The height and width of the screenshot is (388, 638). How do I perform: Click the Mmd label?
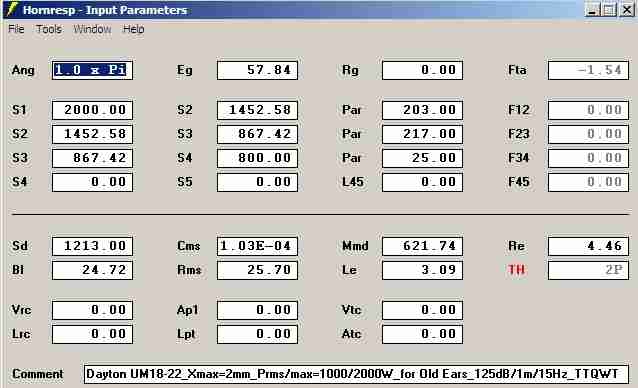[355, 246]
